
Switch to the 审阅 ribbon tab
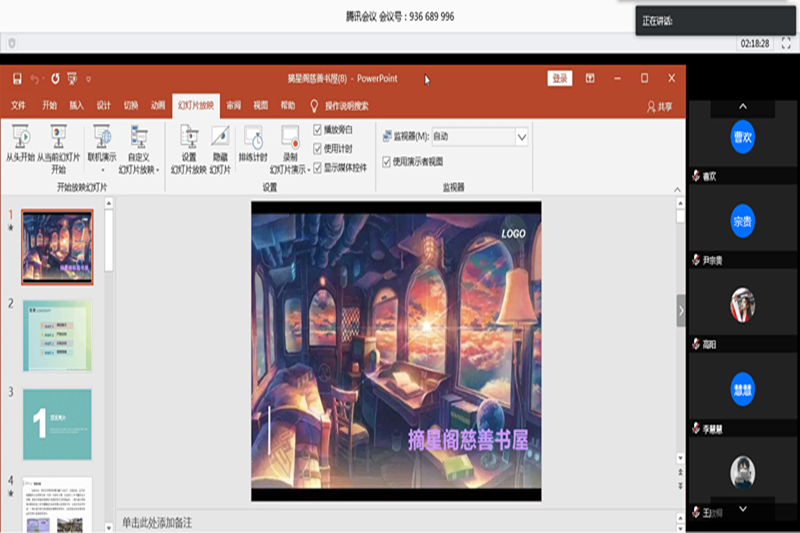click(x=233, y=105)
